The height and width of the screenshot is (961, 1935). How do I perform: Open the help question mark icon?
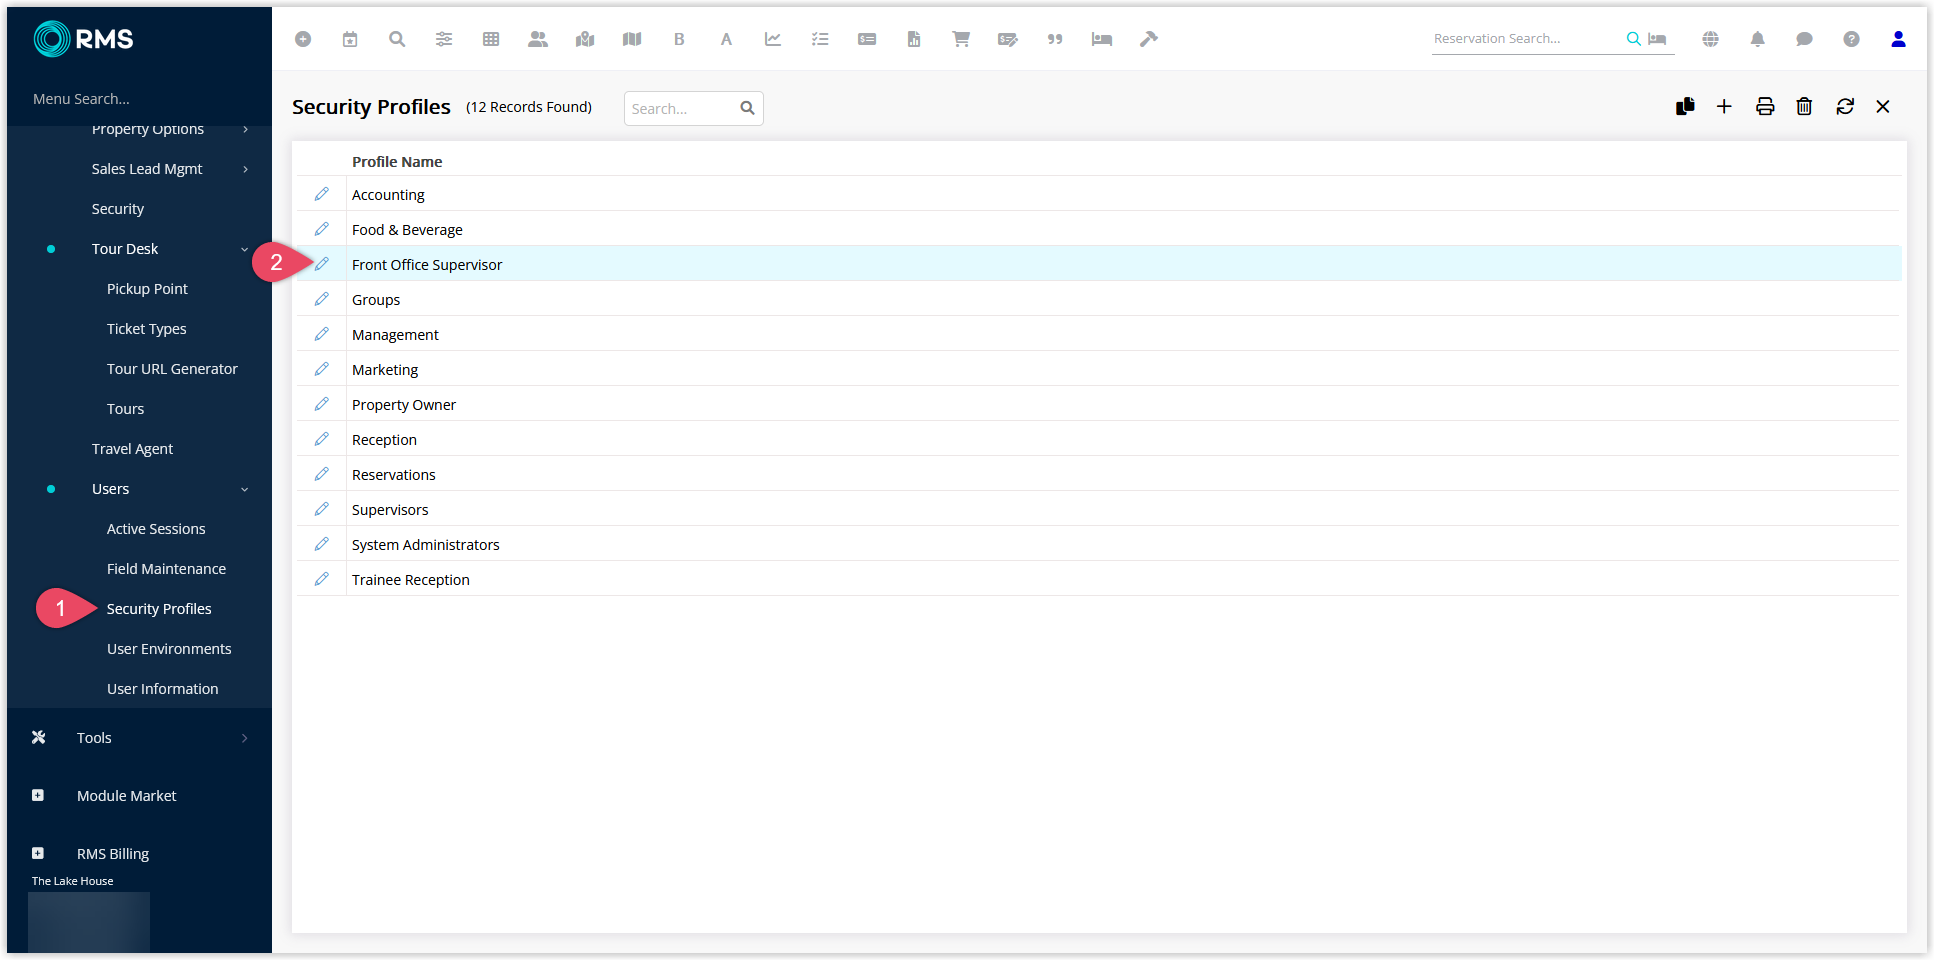[x=1852, y=39]
